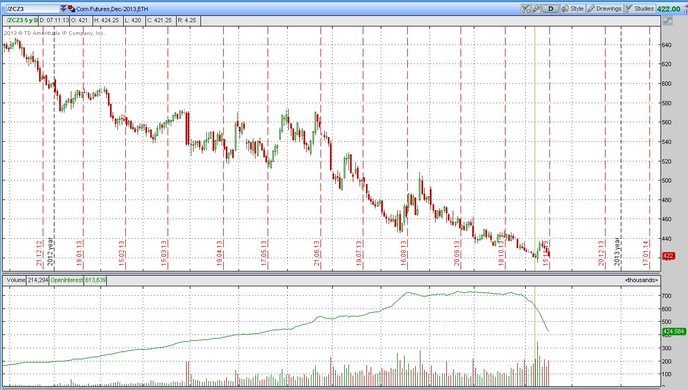Click the pencil-pin tool icon beside scissors
The height and width of the screenshot is (390, 688).
pyautogui.click(x=536, y=8)
